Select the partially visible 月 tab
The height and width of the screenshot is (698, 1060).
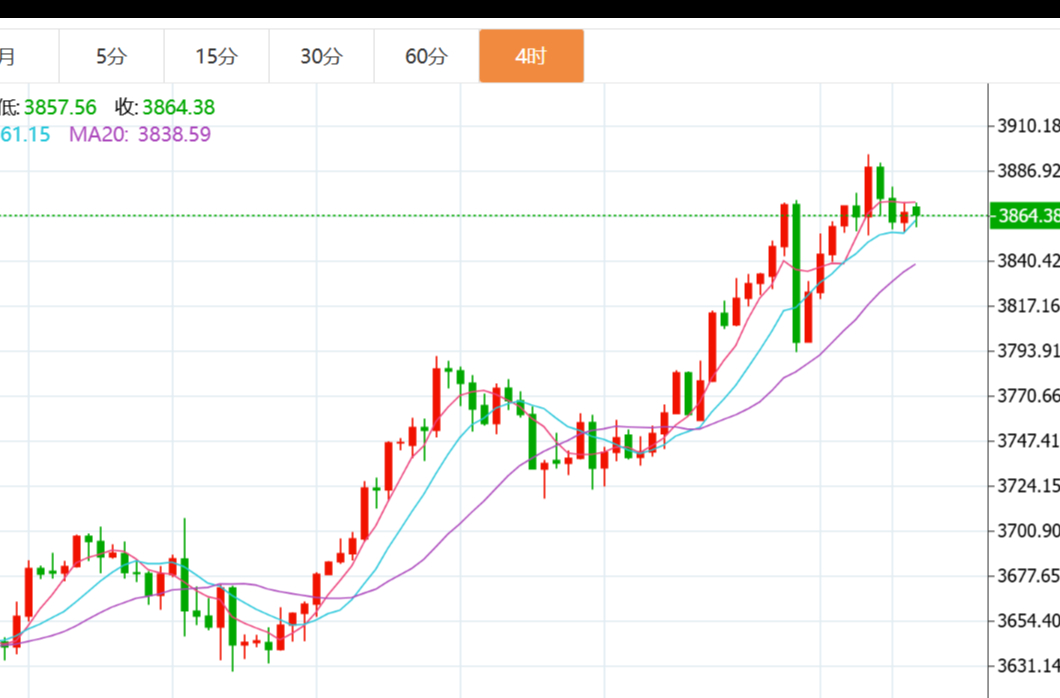tap(10, 56)
